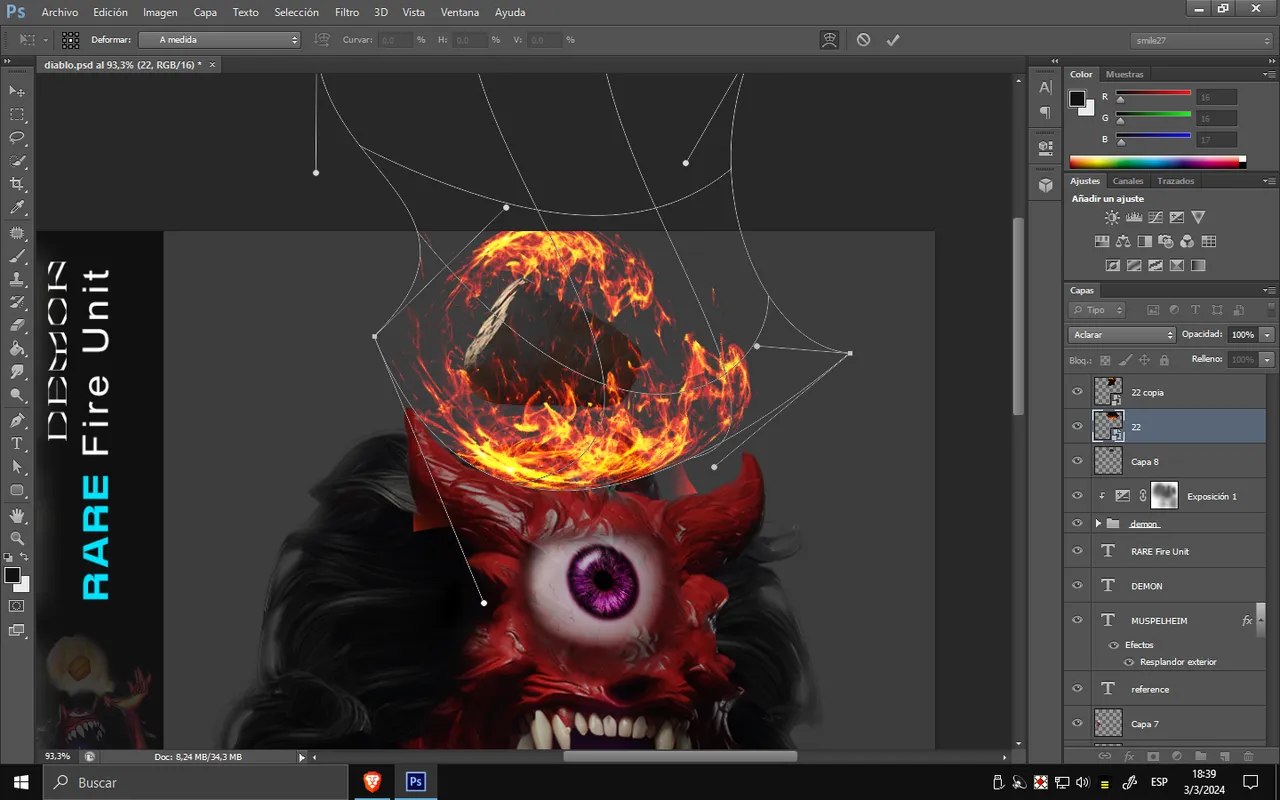1280x800 pixels.
Task: Select the Rectangular Marquee tool
Action: point(17,115)
